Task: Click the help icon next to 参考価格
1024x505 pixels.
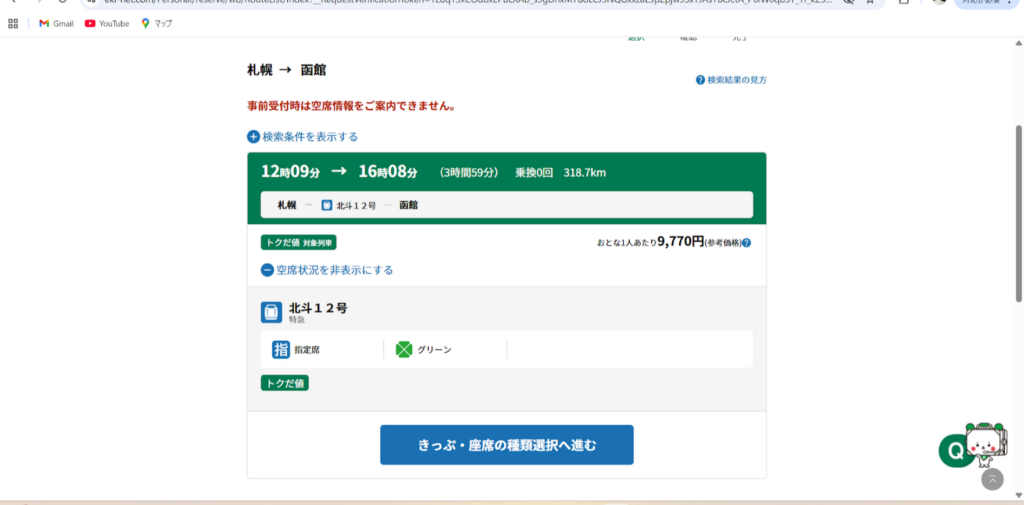Action: pos(746,243)
